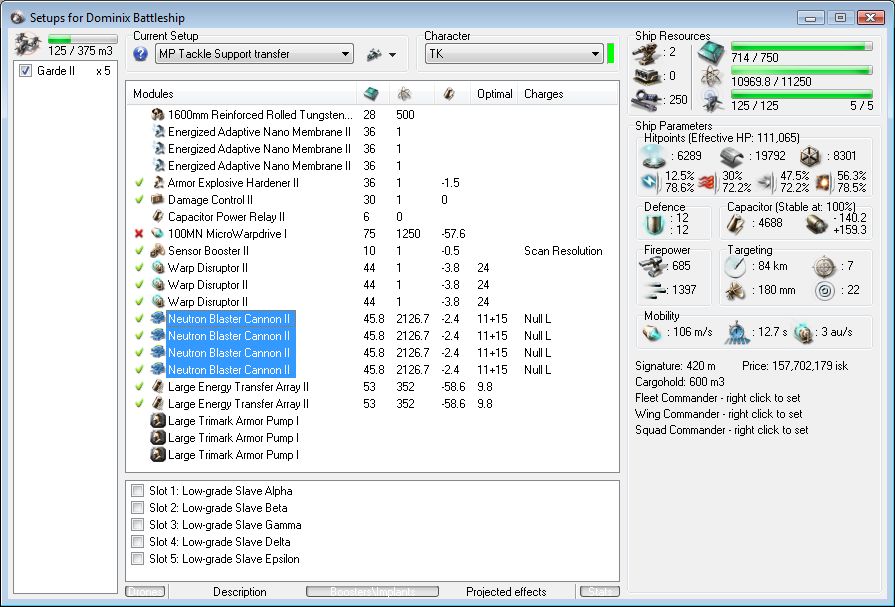895x607 pixels.
Task: Enable Slot 5 Low-grade Slave Epsilon implant
Action: (x=137, y=559)
